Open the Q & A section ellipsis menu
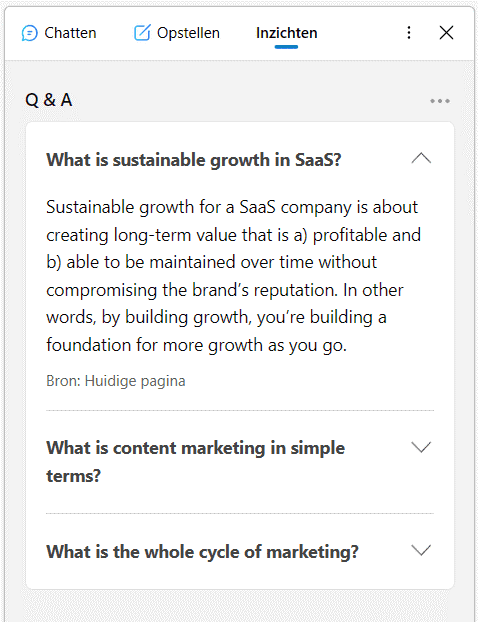Image resolution: width=478 pixels, height=622 pixels. (x=440, y=101)
